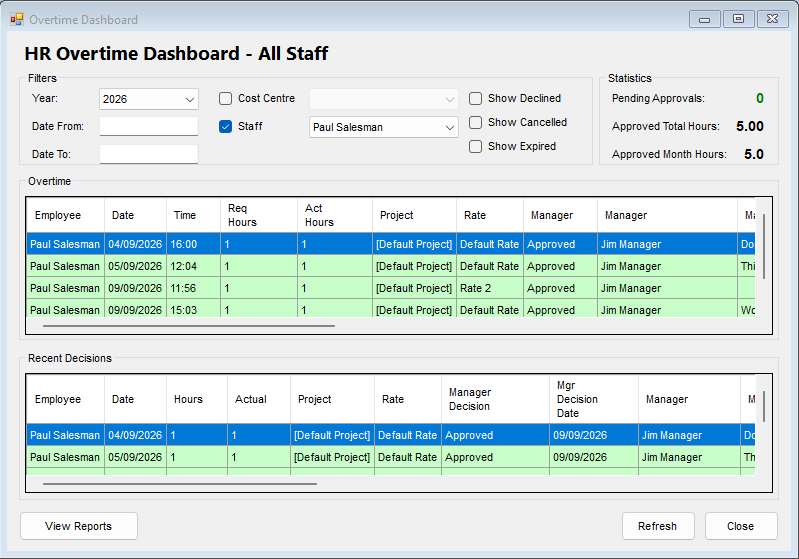The image size is (799, 559).
Task: Maximize the Overtime Dashboard window
Action: coord(738,19)
